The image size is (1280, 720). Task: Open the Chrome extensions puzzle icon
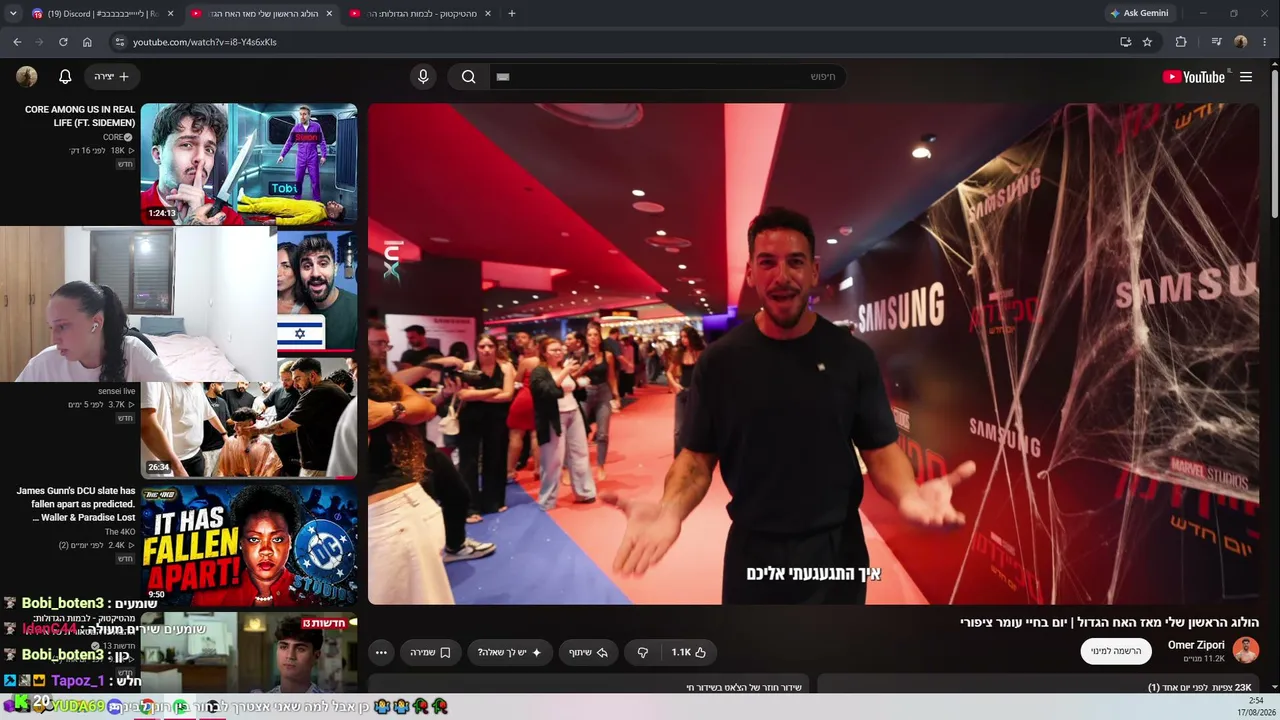pos(1181,42)
